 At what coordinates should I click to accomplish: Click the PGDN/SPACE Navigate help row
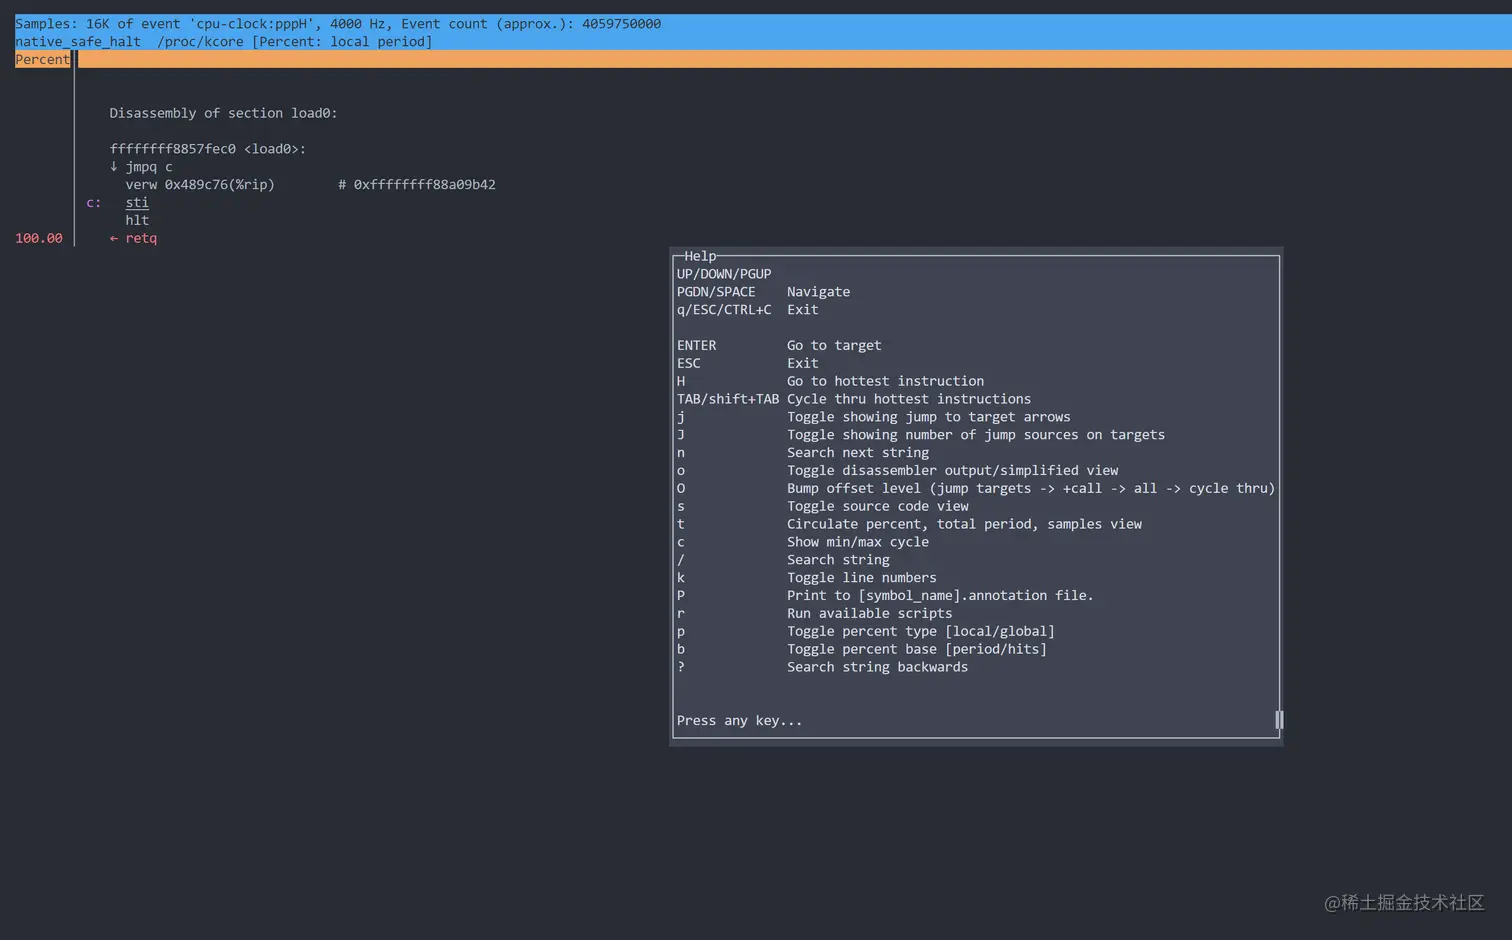(764, 292)
